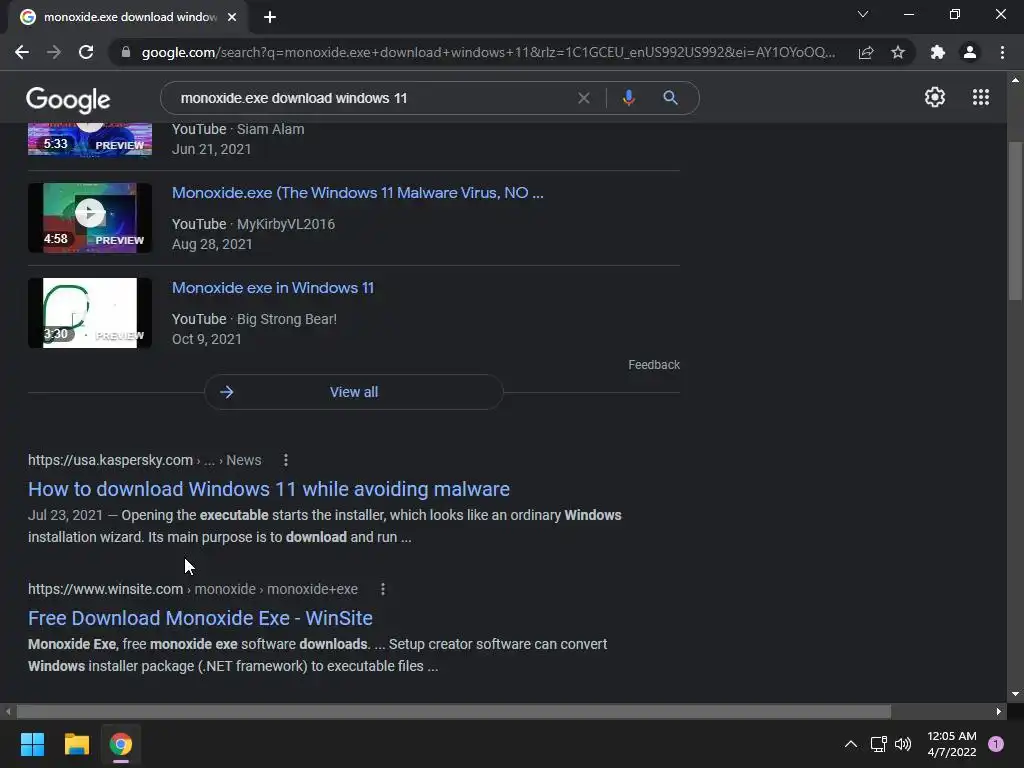Screen dimensions: 1024x768
Task: Open 'Monoxide.exe (The Windows 11 Malware Virus' video
Action: click(x=357, y=193)
